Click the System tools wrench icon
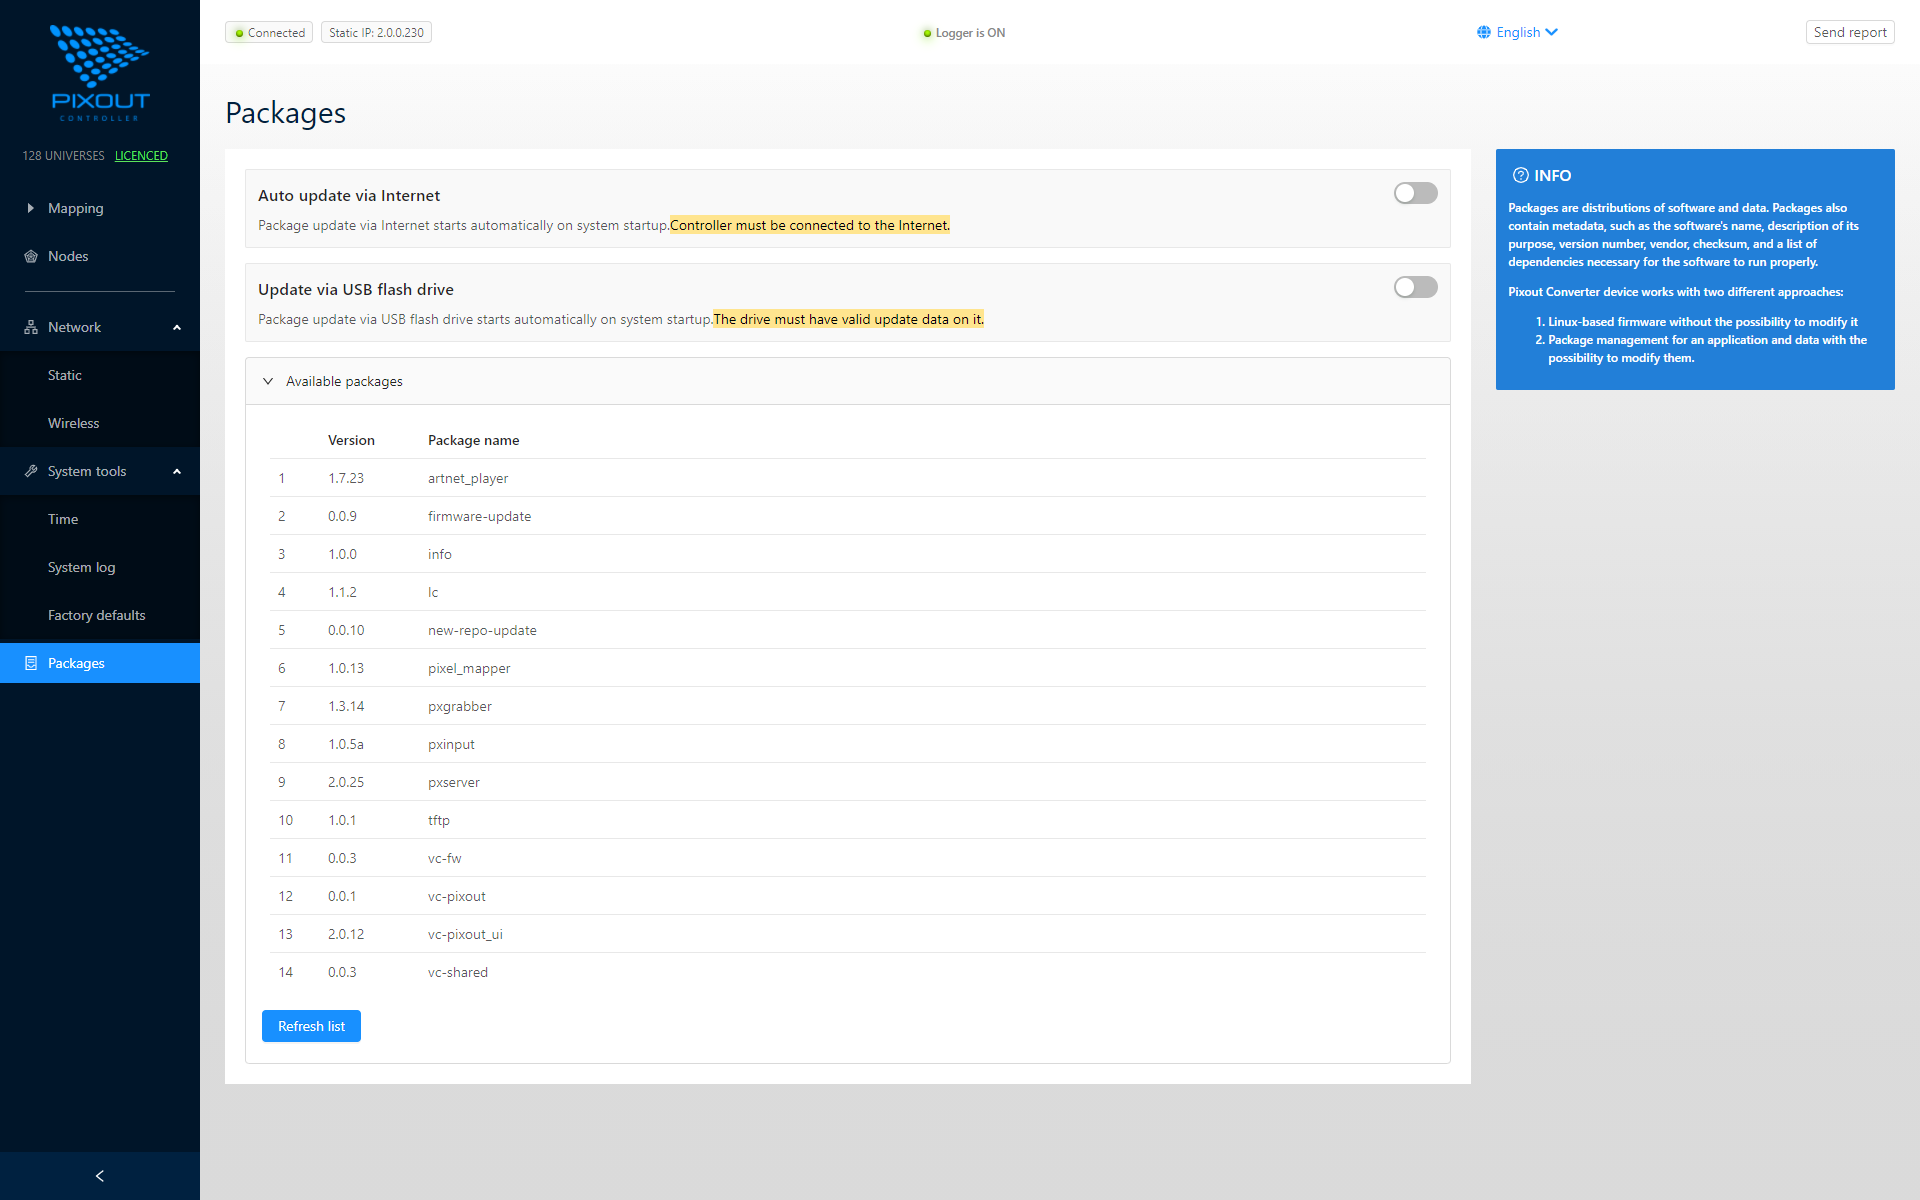 pyautogui.click(x=31, y=471)
